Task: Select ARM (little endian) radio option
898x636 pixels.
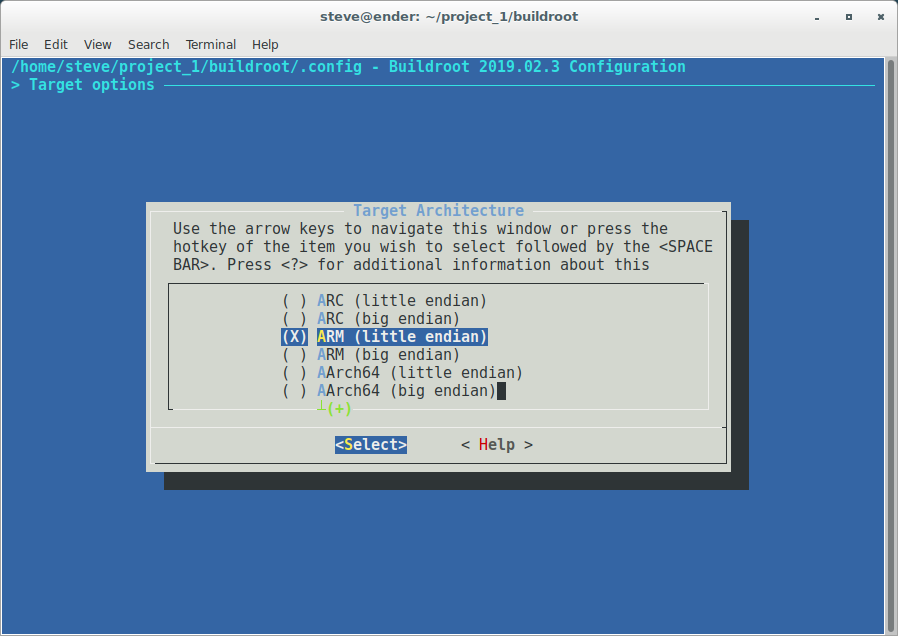Action: coord(384,336)
